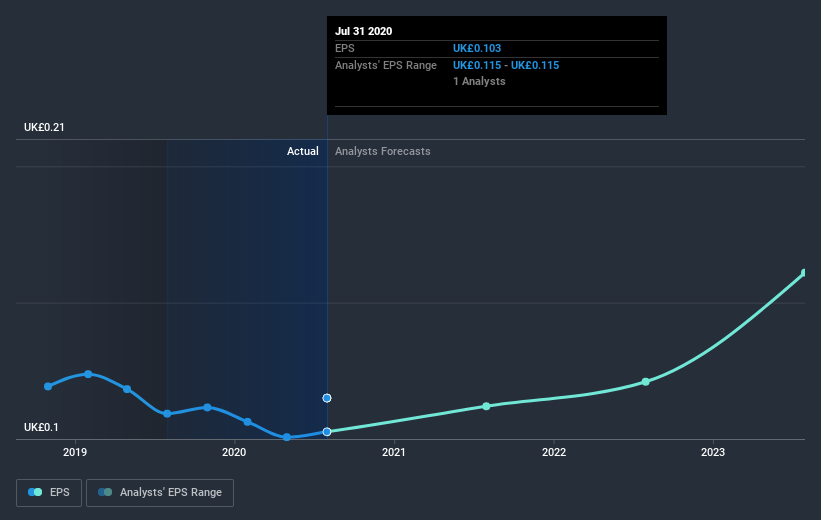Select the EPS point at late 2019 bump
The width and height of the screenshot is (821, 520).
pyautogui.click(x=207, y=407)
